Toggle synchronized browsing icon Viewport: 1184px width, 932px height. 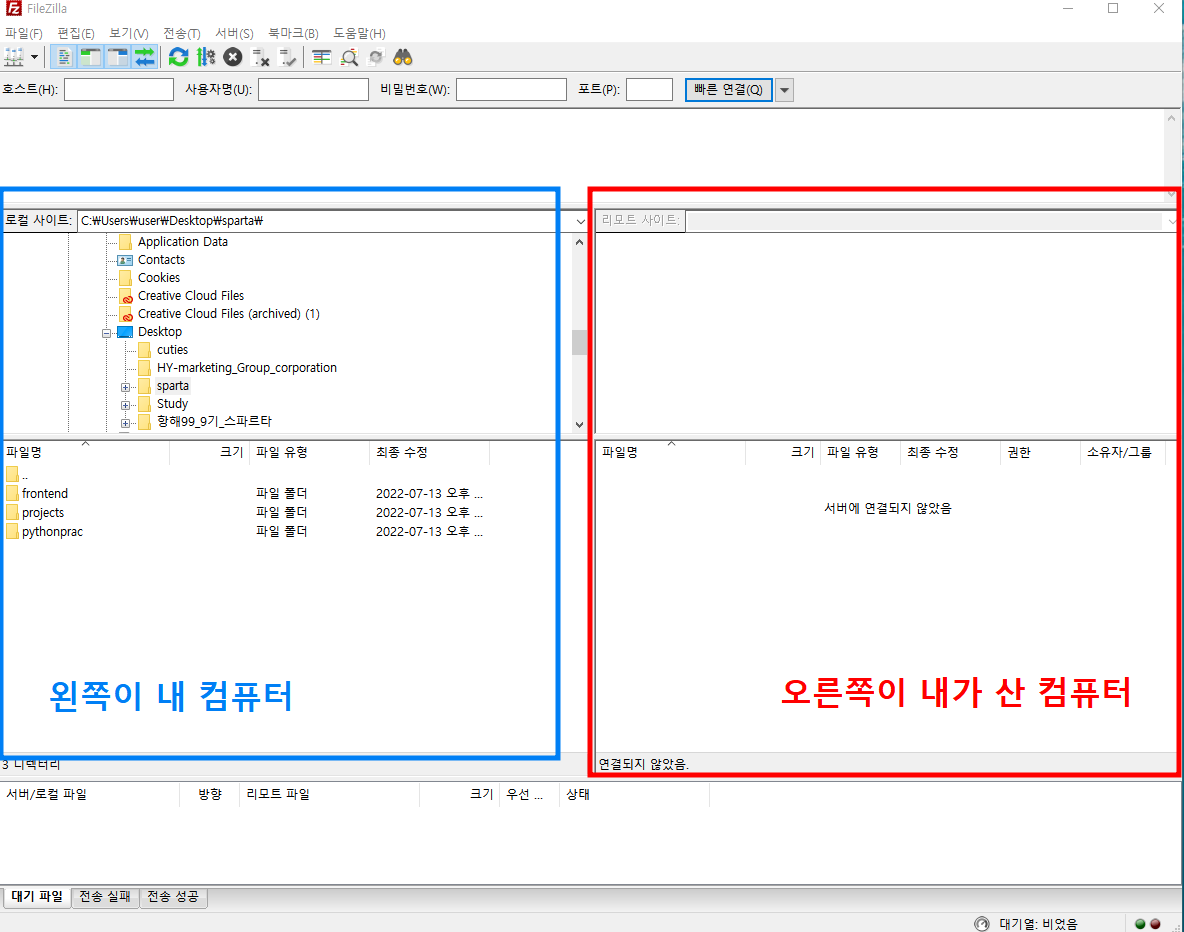pyautogui.click(x=376, y=57)
